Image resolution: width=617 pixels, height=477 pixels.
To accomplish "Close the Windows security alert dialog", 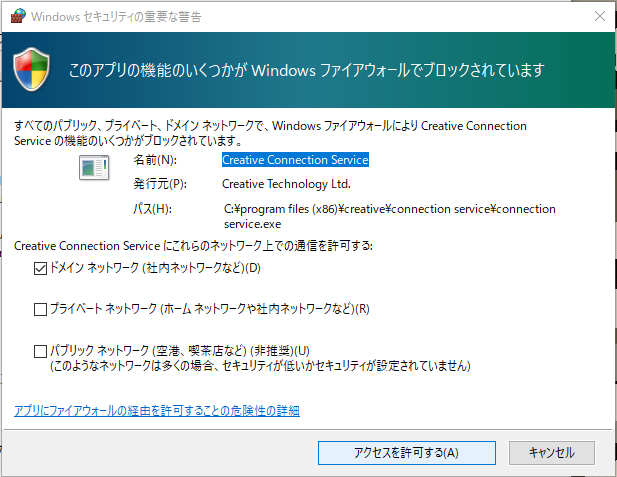I will [600, 16].
